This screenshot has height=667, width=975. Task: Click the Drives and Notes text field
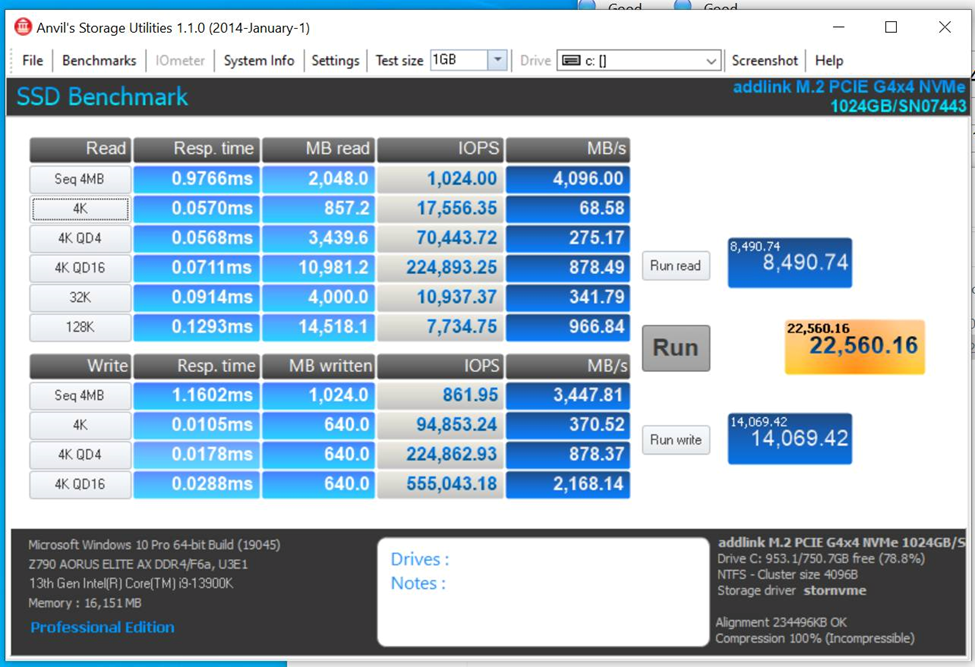pyautogui.click(x=543, y=592)
